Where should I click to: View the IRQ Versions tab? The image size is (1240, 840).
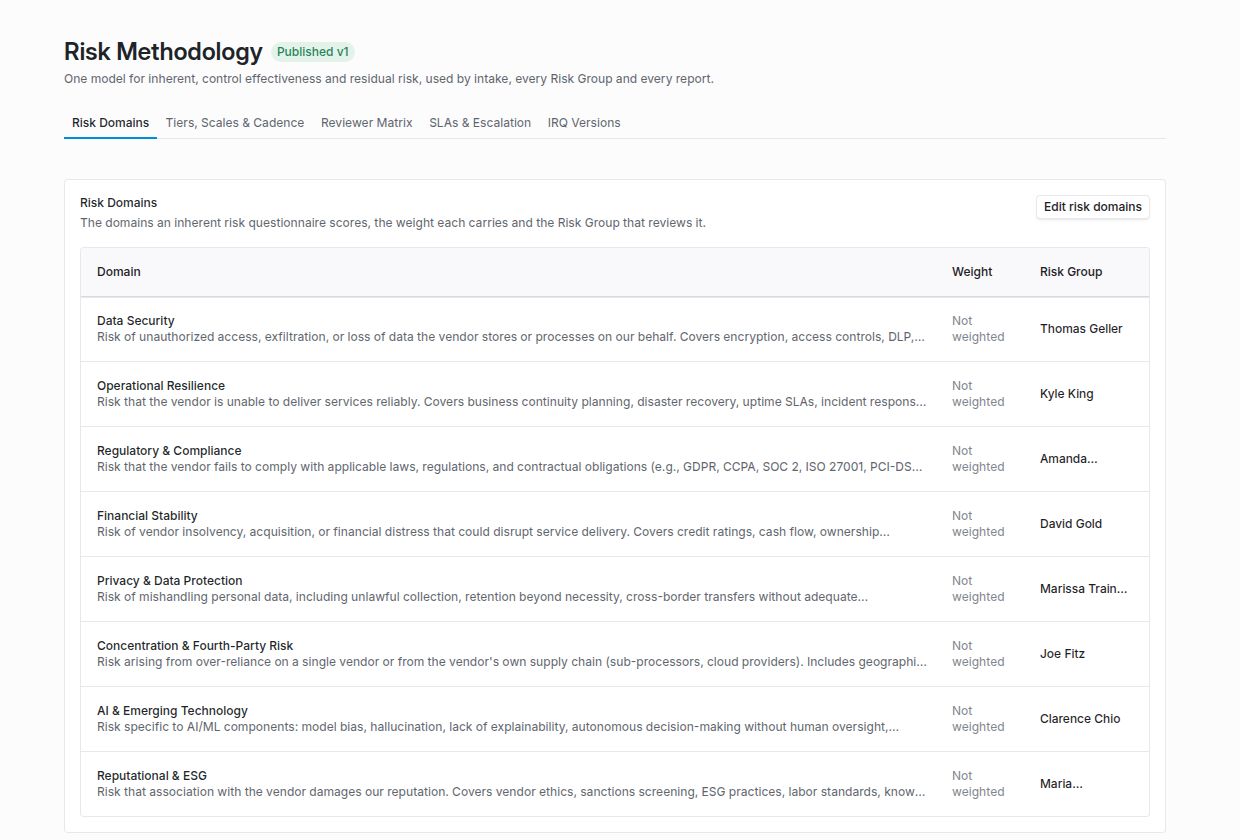[x=584, y=123]
